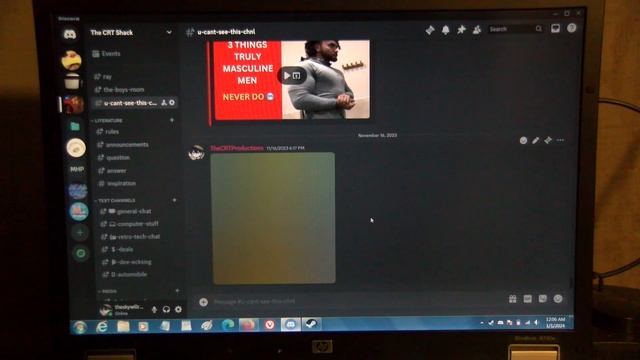
Task: Open the deals channel
Action: click(x=118, y=249)
